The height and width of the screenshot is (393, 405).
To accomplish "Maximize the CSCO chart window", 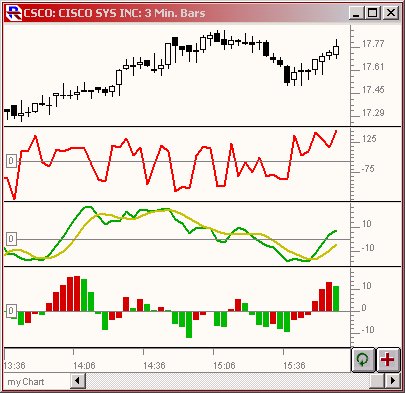I will (373, 13).
